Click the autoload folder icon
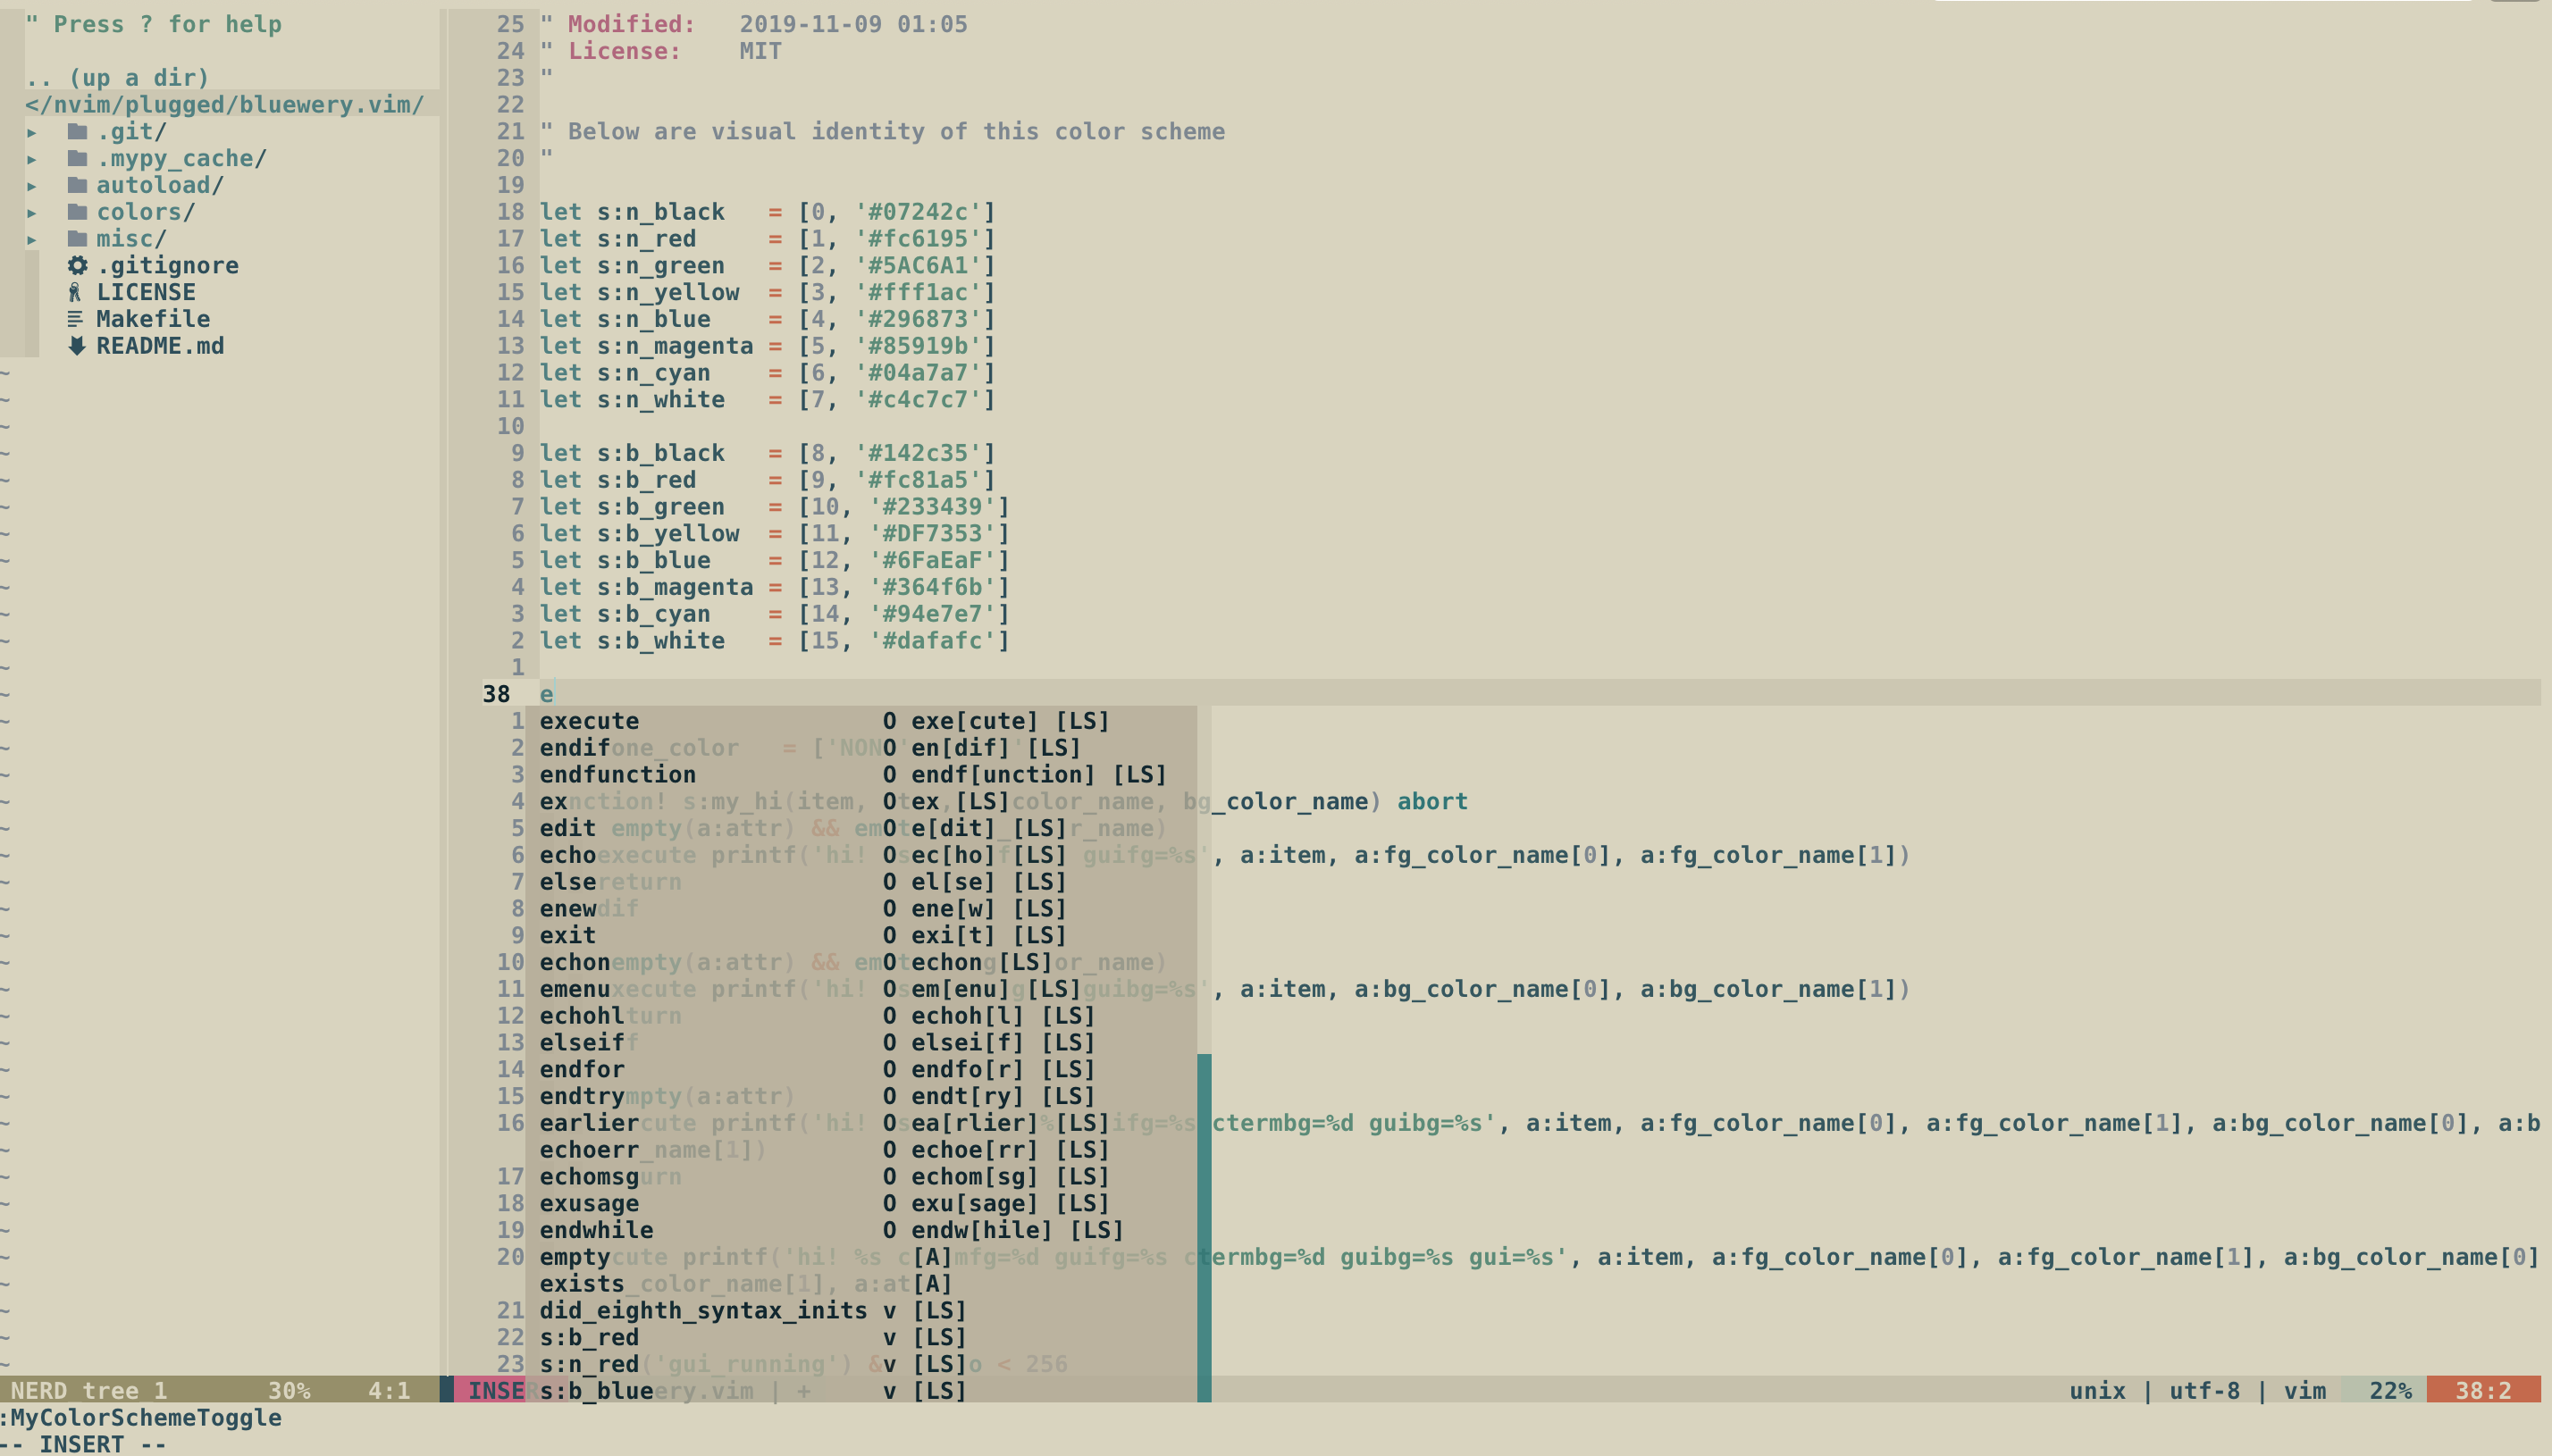Screen dimensions: 2552x1456 (x=77, y=185)
